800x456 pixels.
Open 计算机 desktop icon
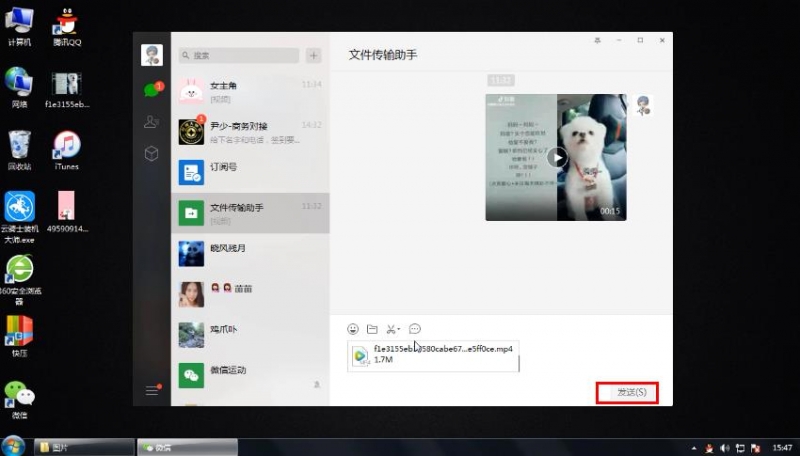click(19, 27)
